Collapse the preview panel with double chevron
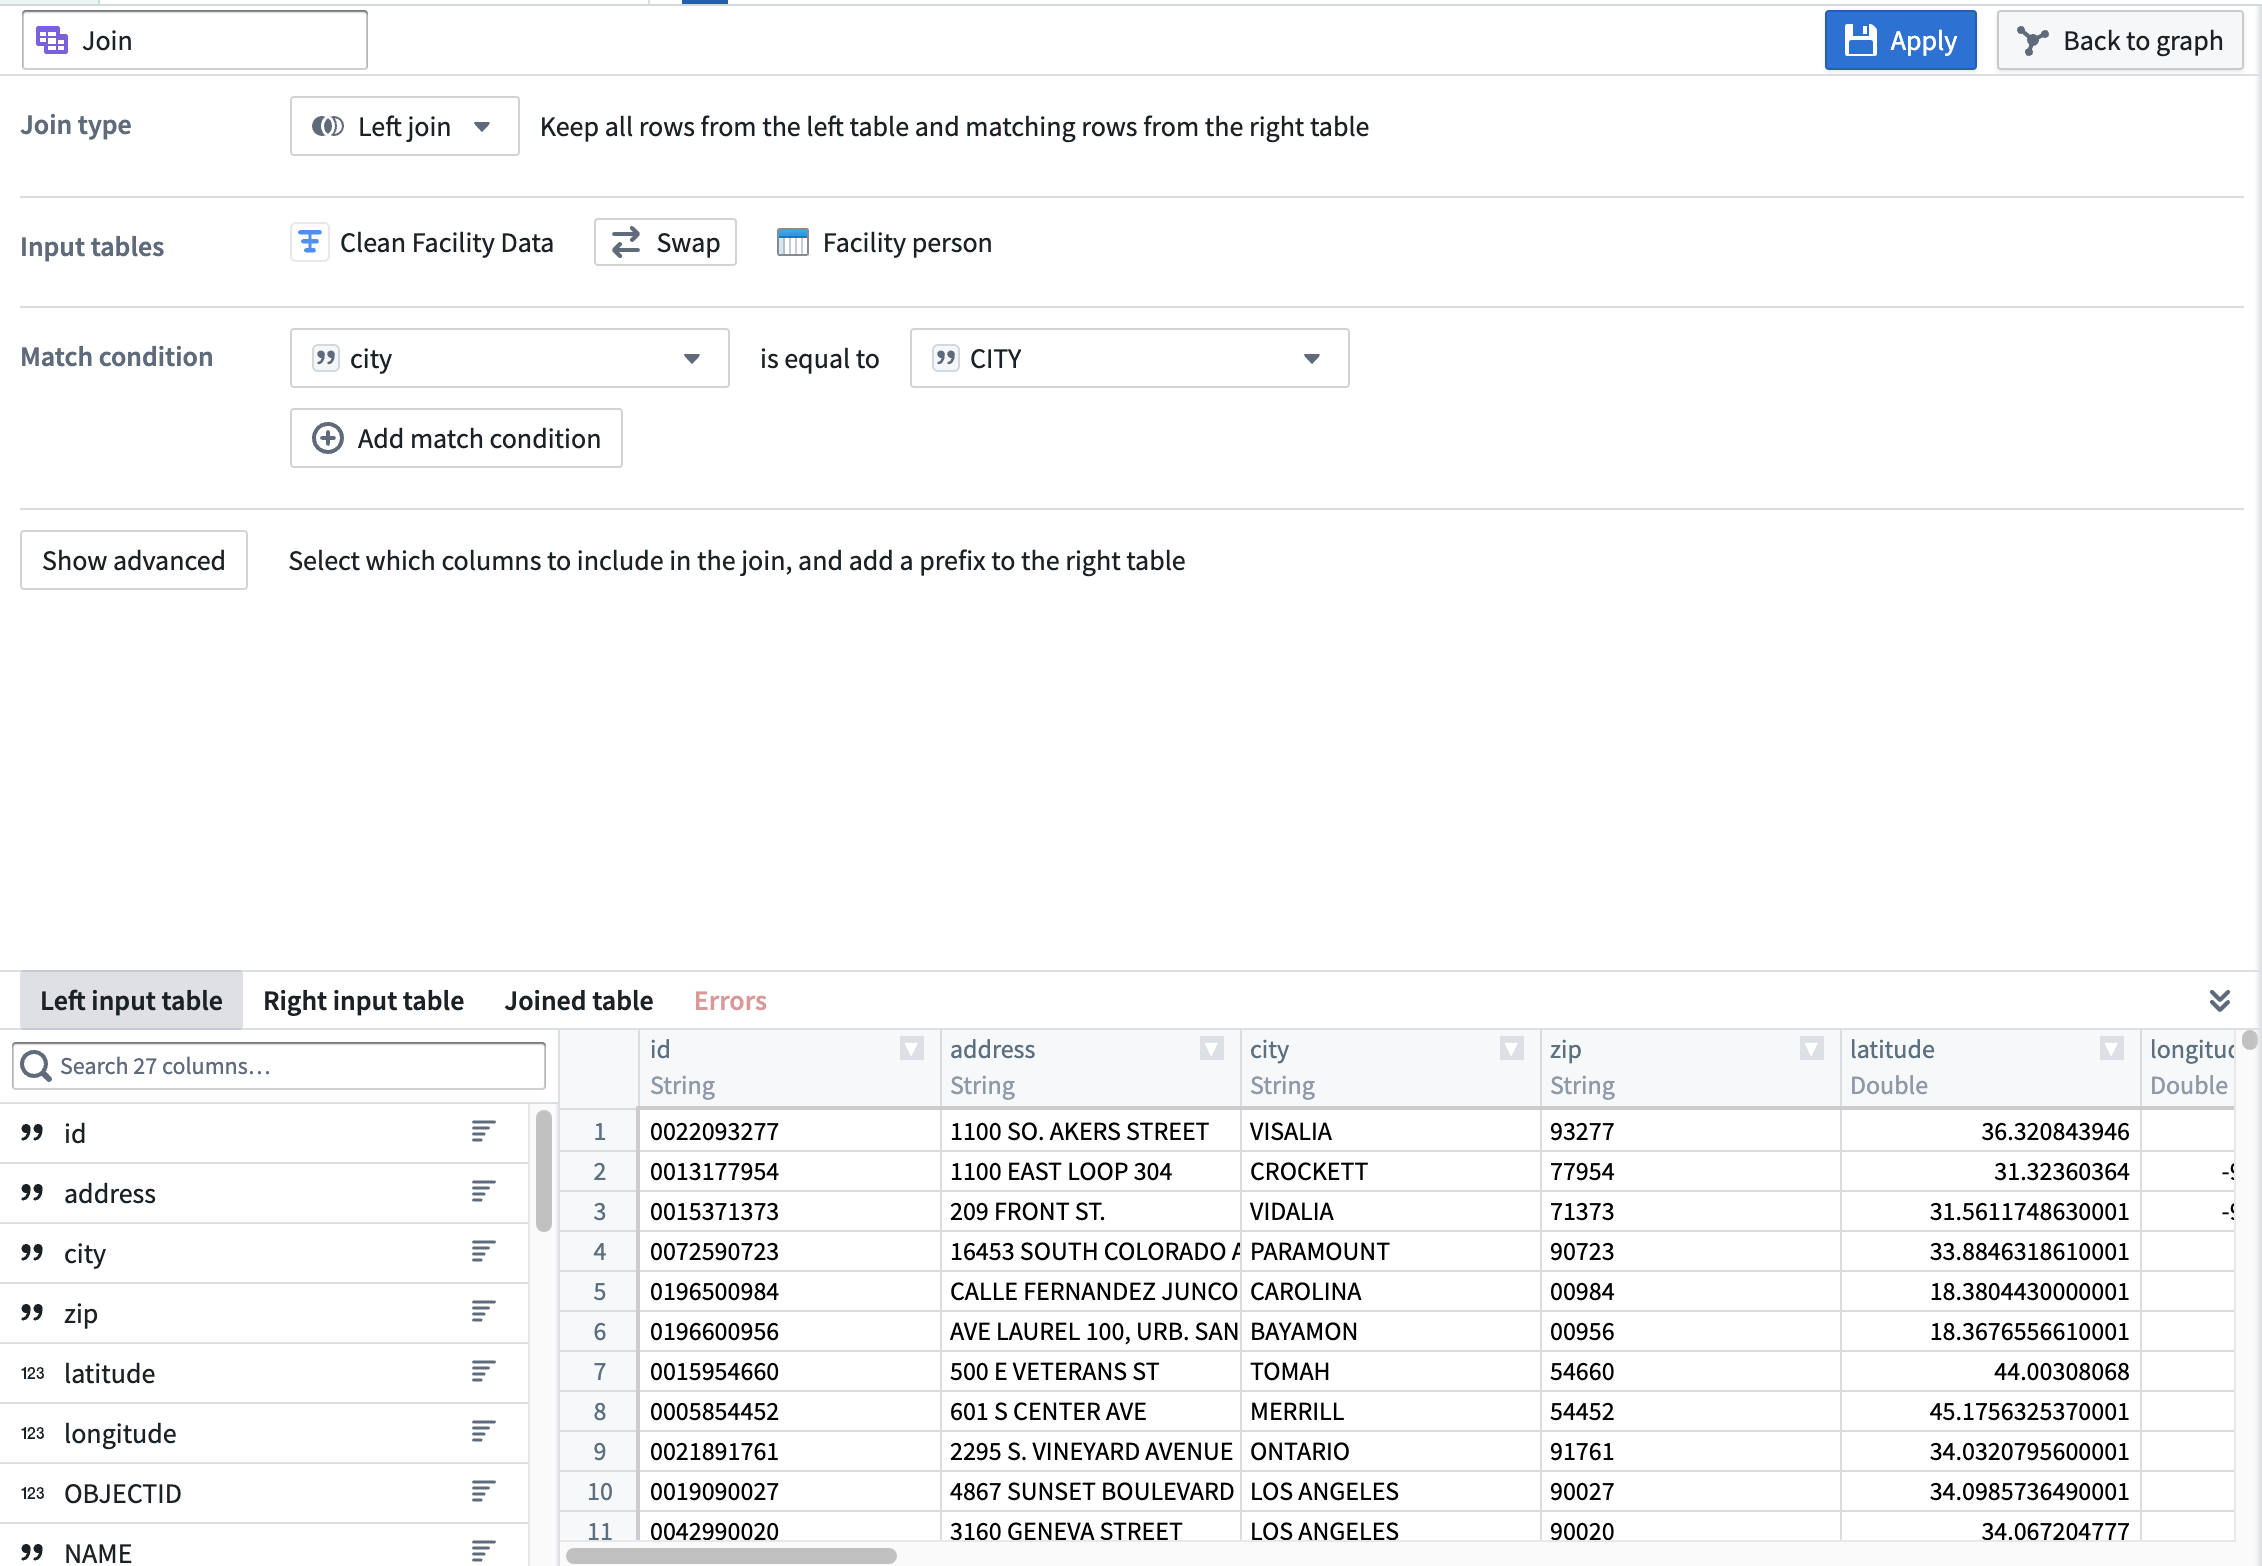Viewport: 2262px width, 1566px height. click(x=2220, y=1000)
